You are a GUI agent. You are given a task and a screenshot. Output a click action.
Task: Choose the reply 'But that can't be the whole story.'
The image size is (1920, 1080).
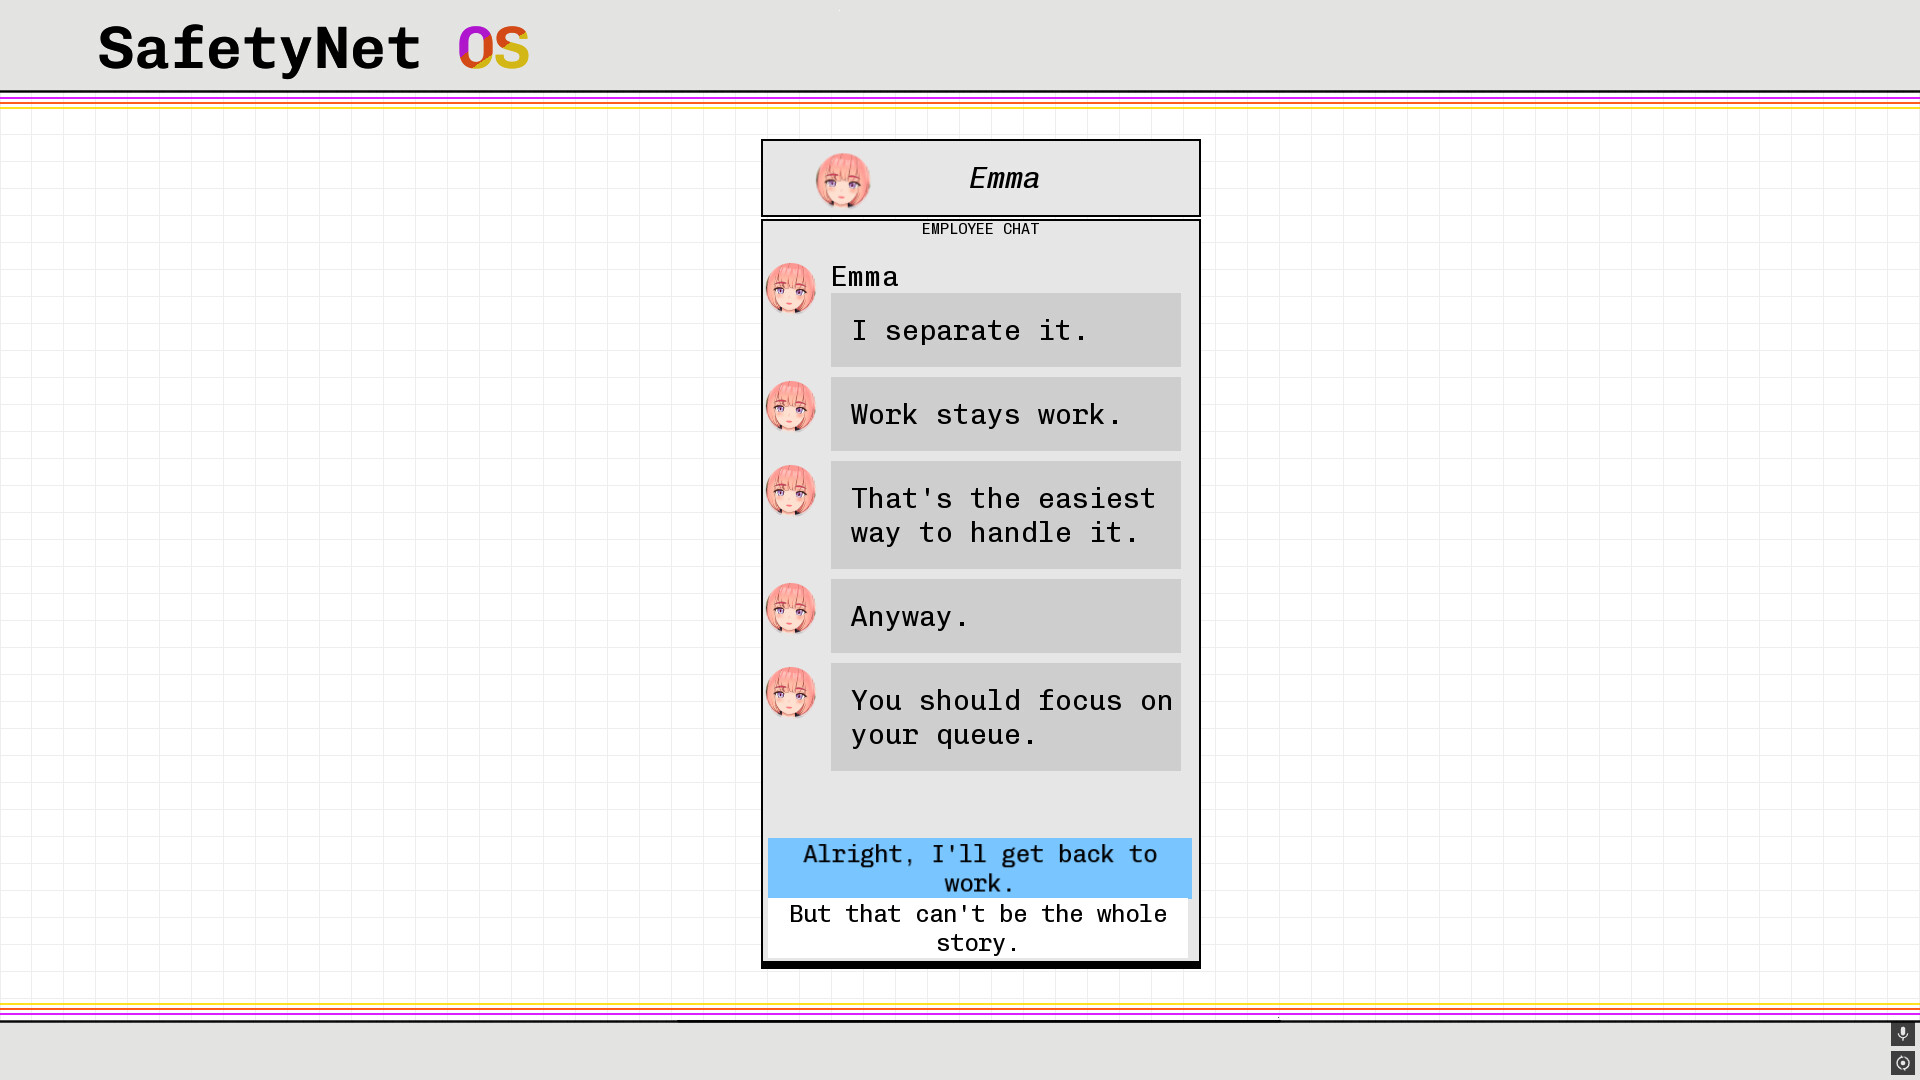(x=976, y=928)
